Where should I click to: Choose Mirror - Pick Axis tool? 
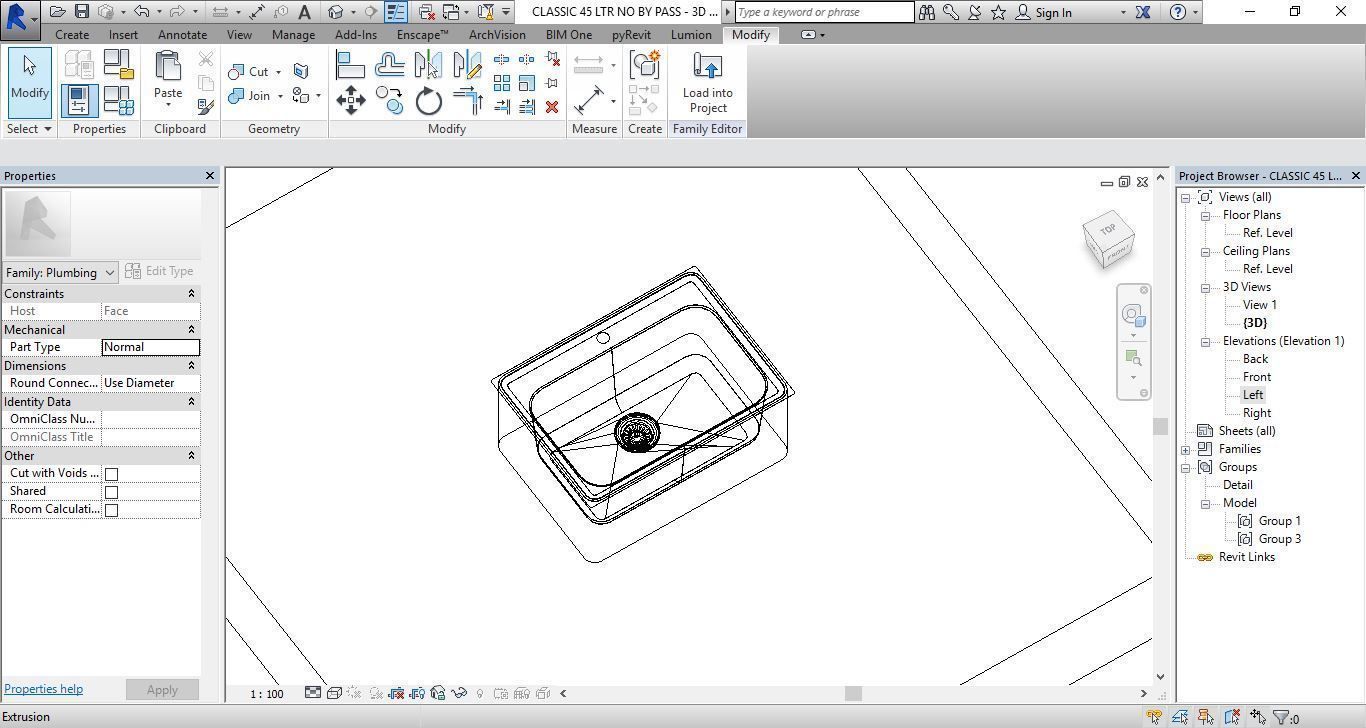pos(428,66)
